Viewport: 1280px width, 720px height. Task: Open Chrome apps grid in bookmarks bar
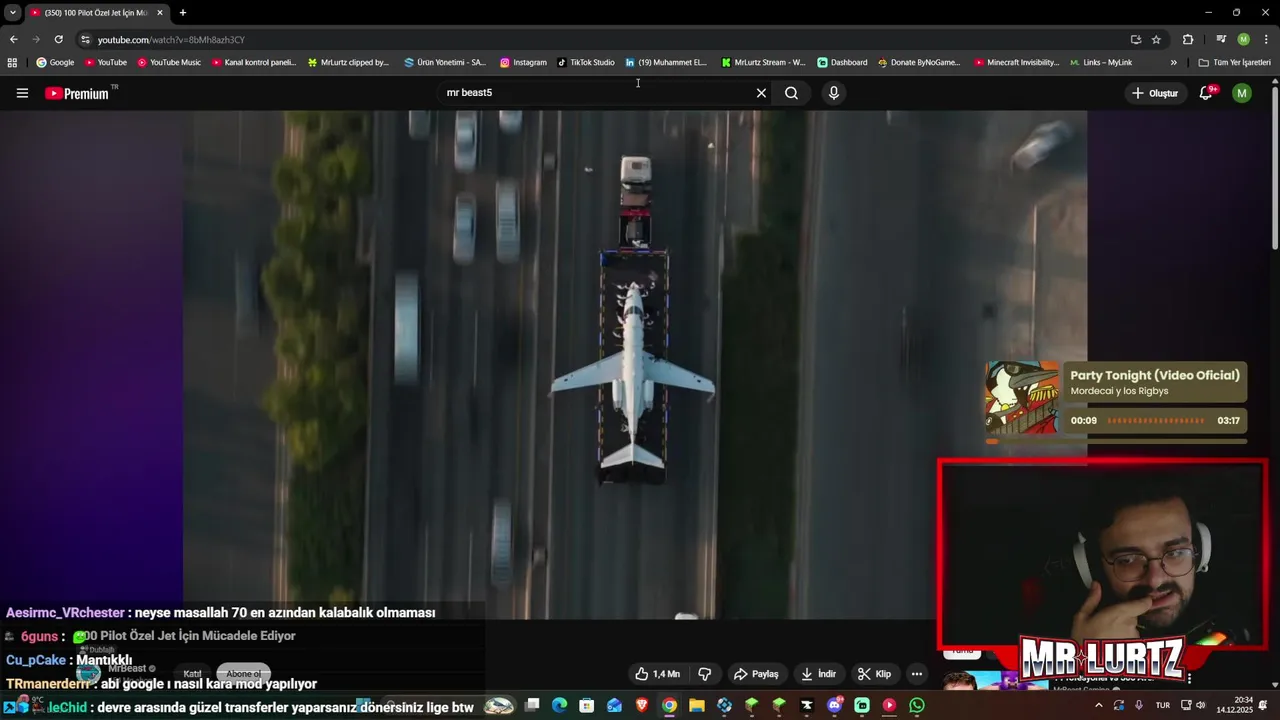pos(12,62)
